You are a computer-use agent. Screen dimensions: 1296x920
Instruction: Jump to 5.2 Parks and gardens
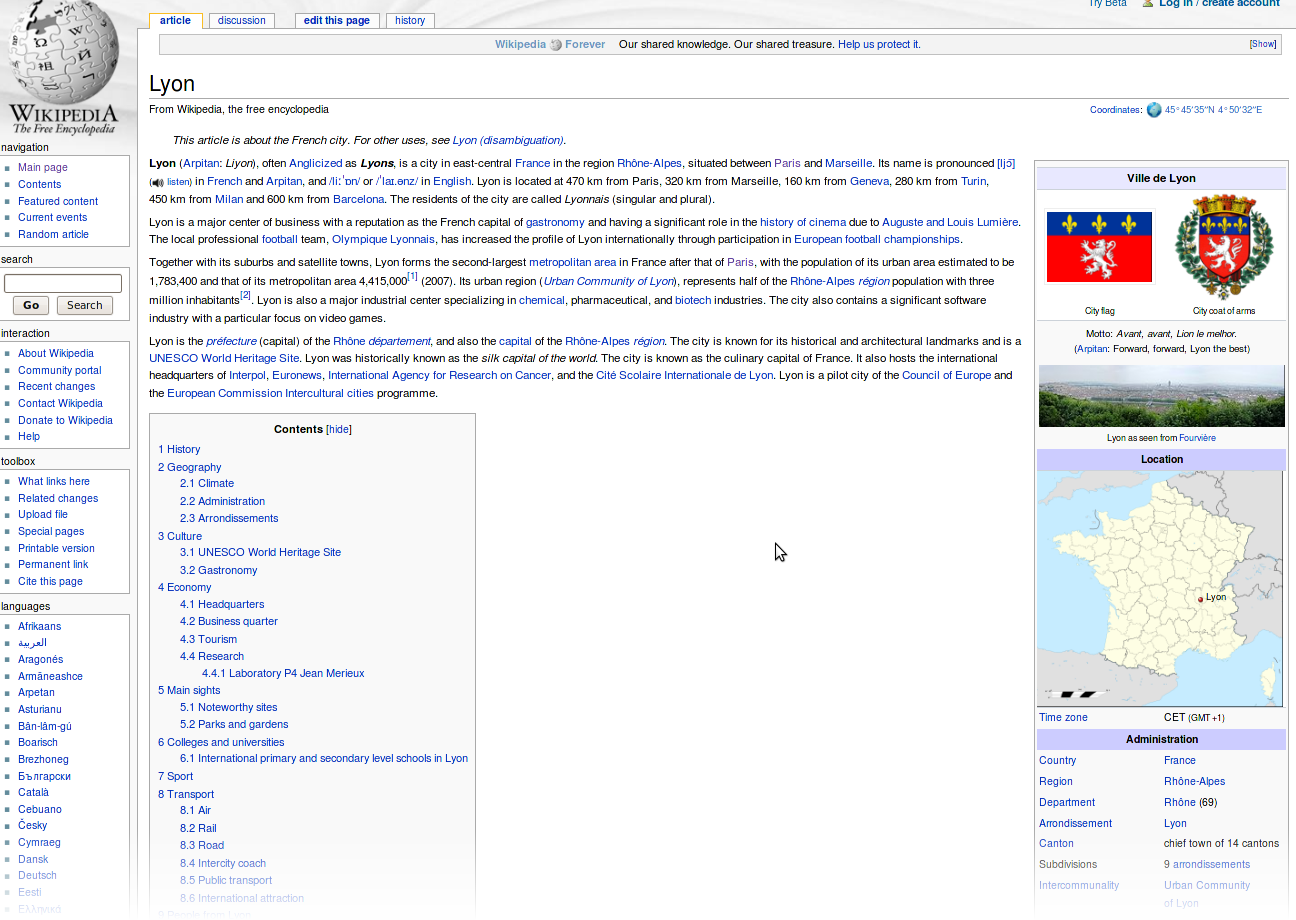(x=234, y=724)
